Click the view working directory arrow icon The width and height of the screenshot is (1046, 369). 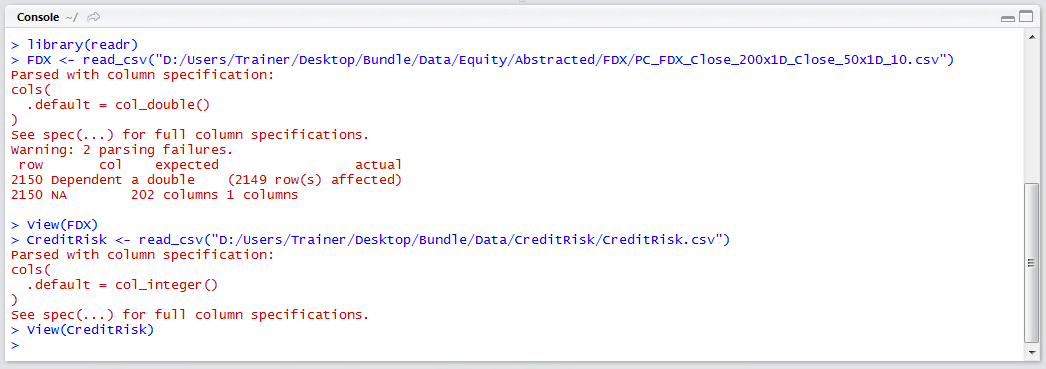[94, 17]
